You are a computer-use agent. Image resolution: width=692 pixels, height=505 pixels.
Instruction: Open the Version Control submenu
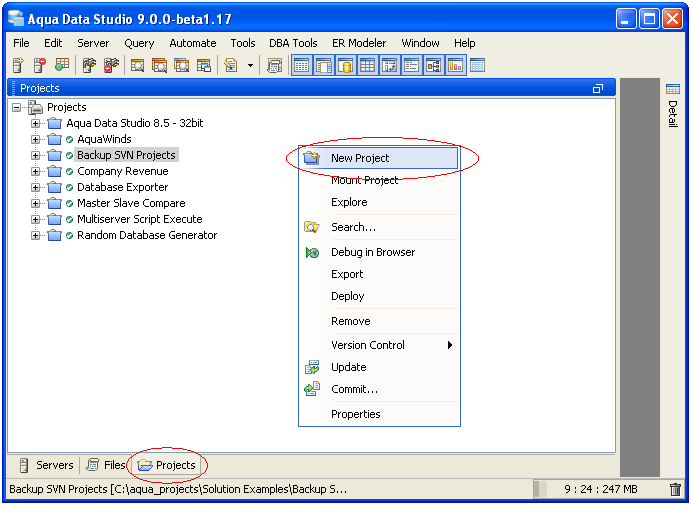(379, 345)
